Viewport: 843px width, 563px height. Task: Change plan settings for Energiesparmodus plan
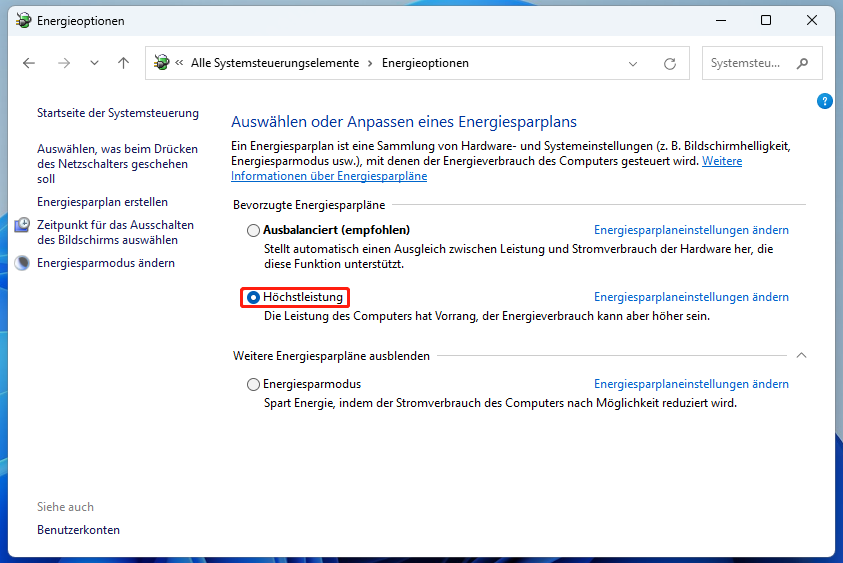point(691,384)
